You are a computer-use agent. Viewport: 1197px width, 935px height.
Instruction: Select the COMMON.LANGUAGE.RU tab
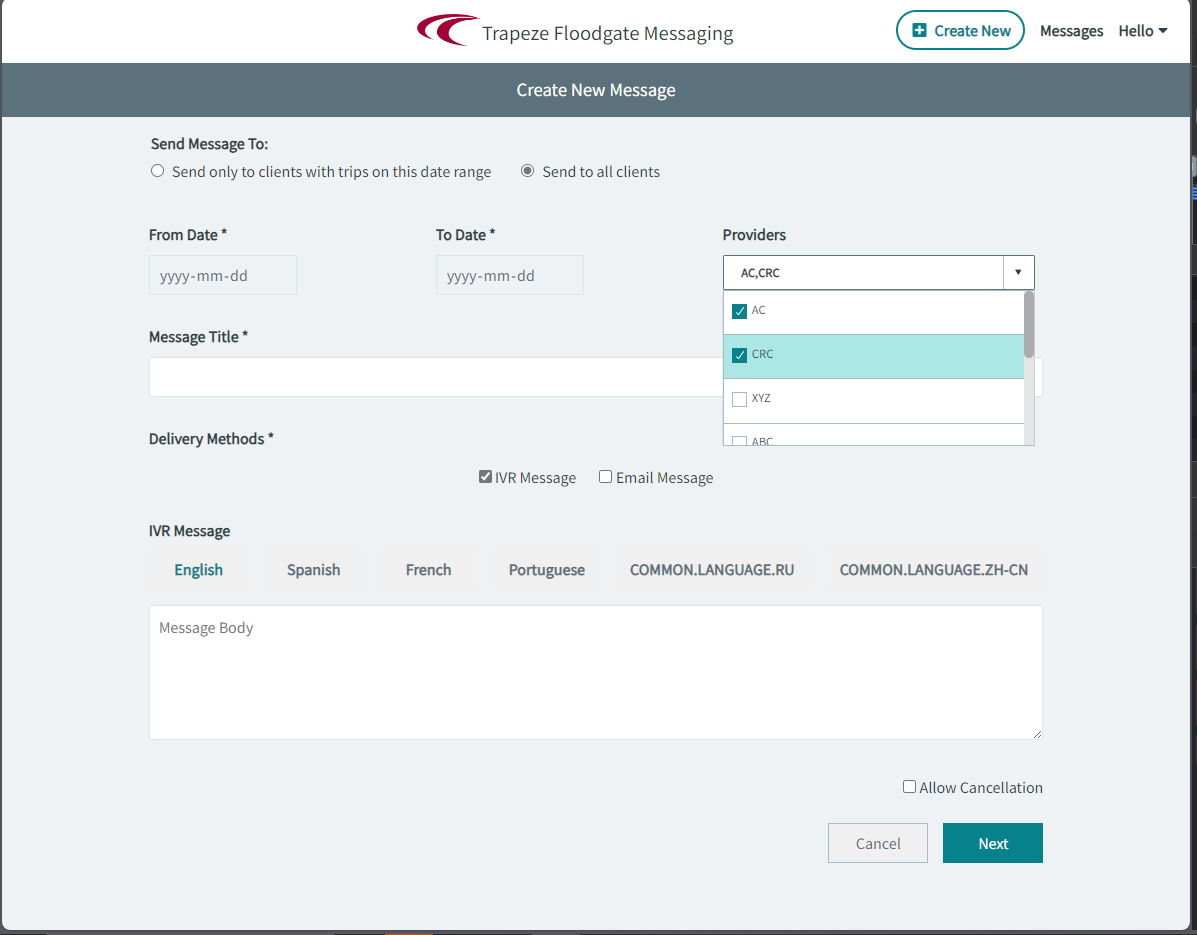pyautogui.click(x=711, y=569)
